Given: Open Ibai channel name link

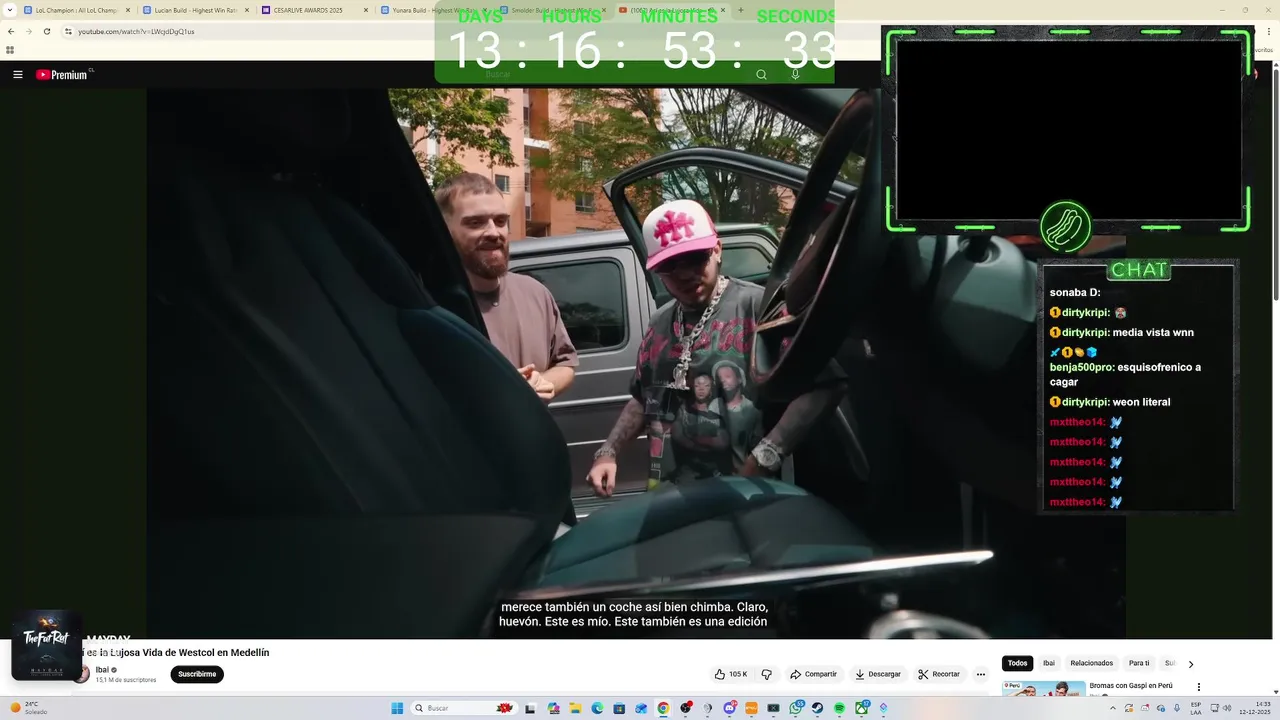Looking at the screenshot, I should coord(102,670).
